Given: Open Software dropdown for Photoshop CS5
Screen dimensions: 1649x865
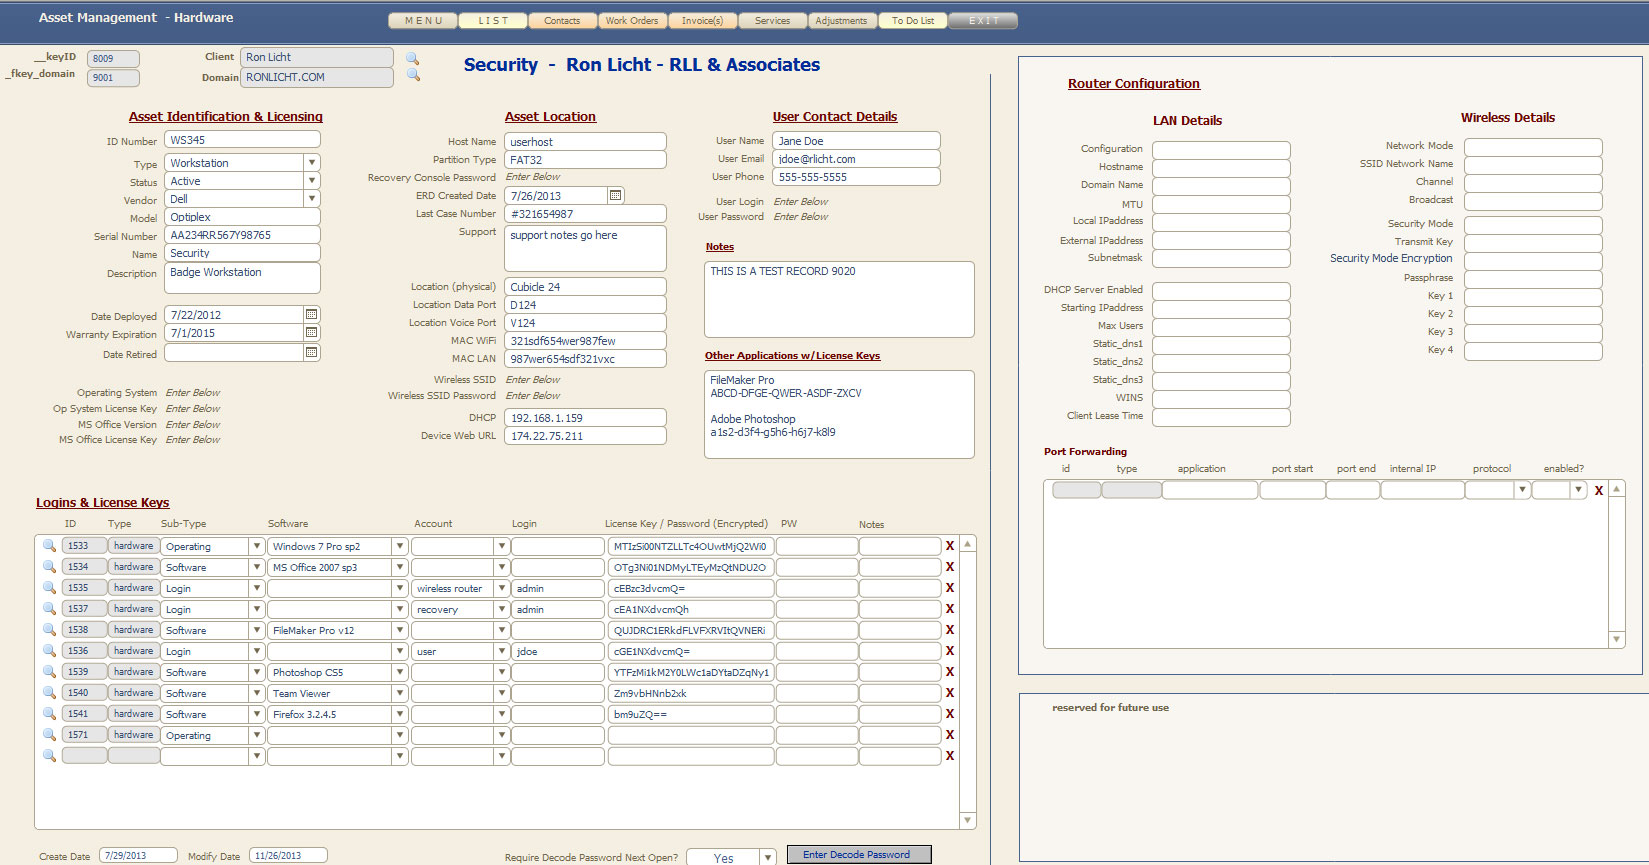Looking at the screenshot, I should pyautogui.click(x=399, y=672).
